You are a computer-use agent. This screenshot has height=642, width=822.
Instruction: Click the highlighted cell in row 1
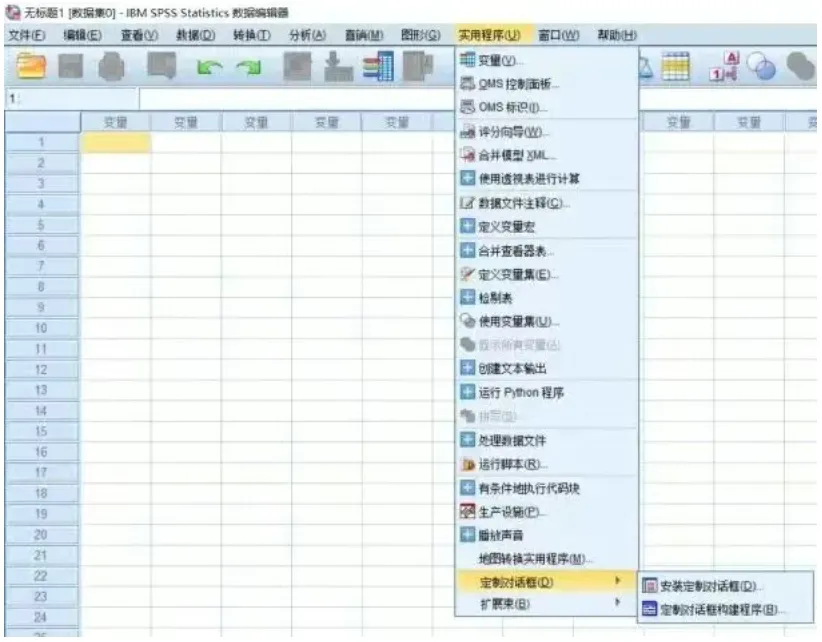[116, 143]
